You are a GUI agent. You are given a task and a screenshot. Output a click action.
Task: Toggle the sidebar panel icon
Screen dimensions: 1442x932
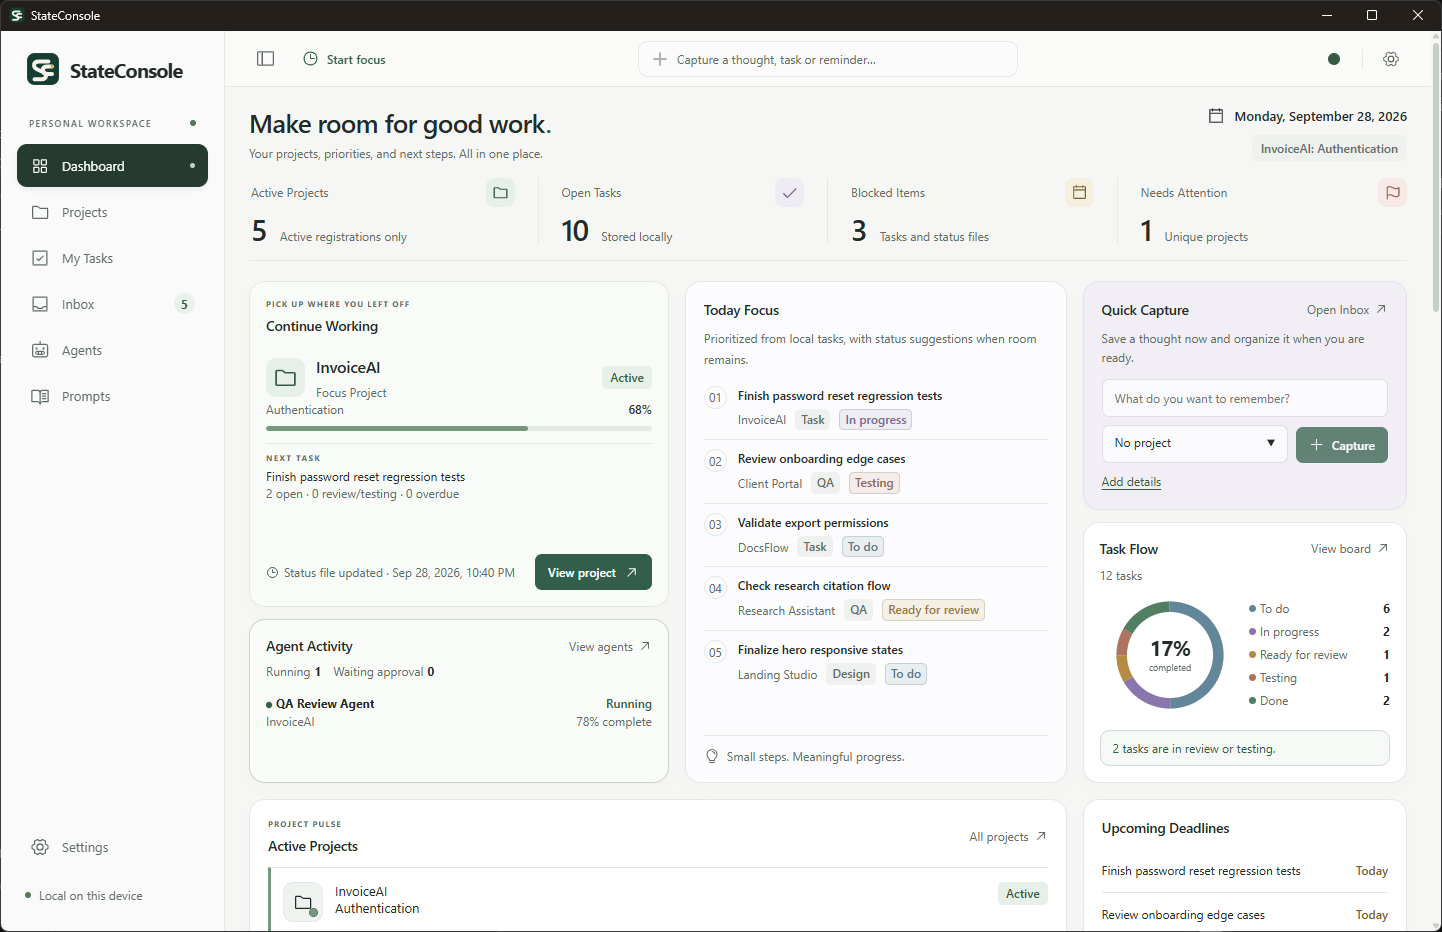click(x=265, y=59)
